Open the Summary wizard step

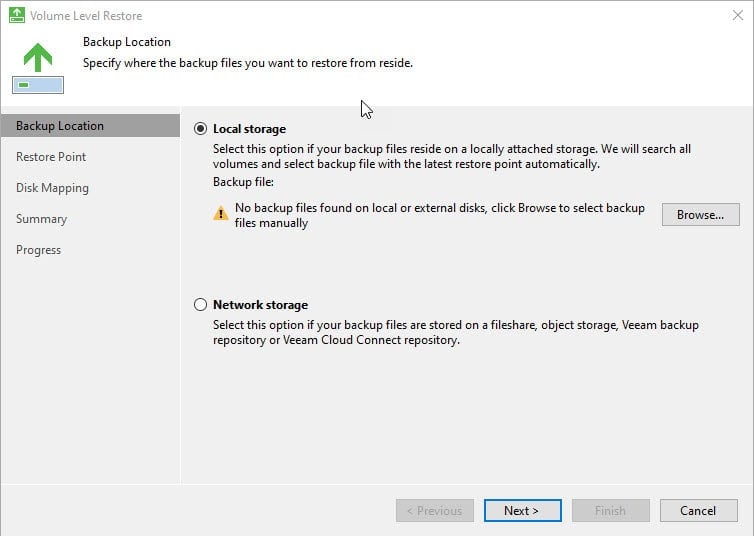pos(41,219)
